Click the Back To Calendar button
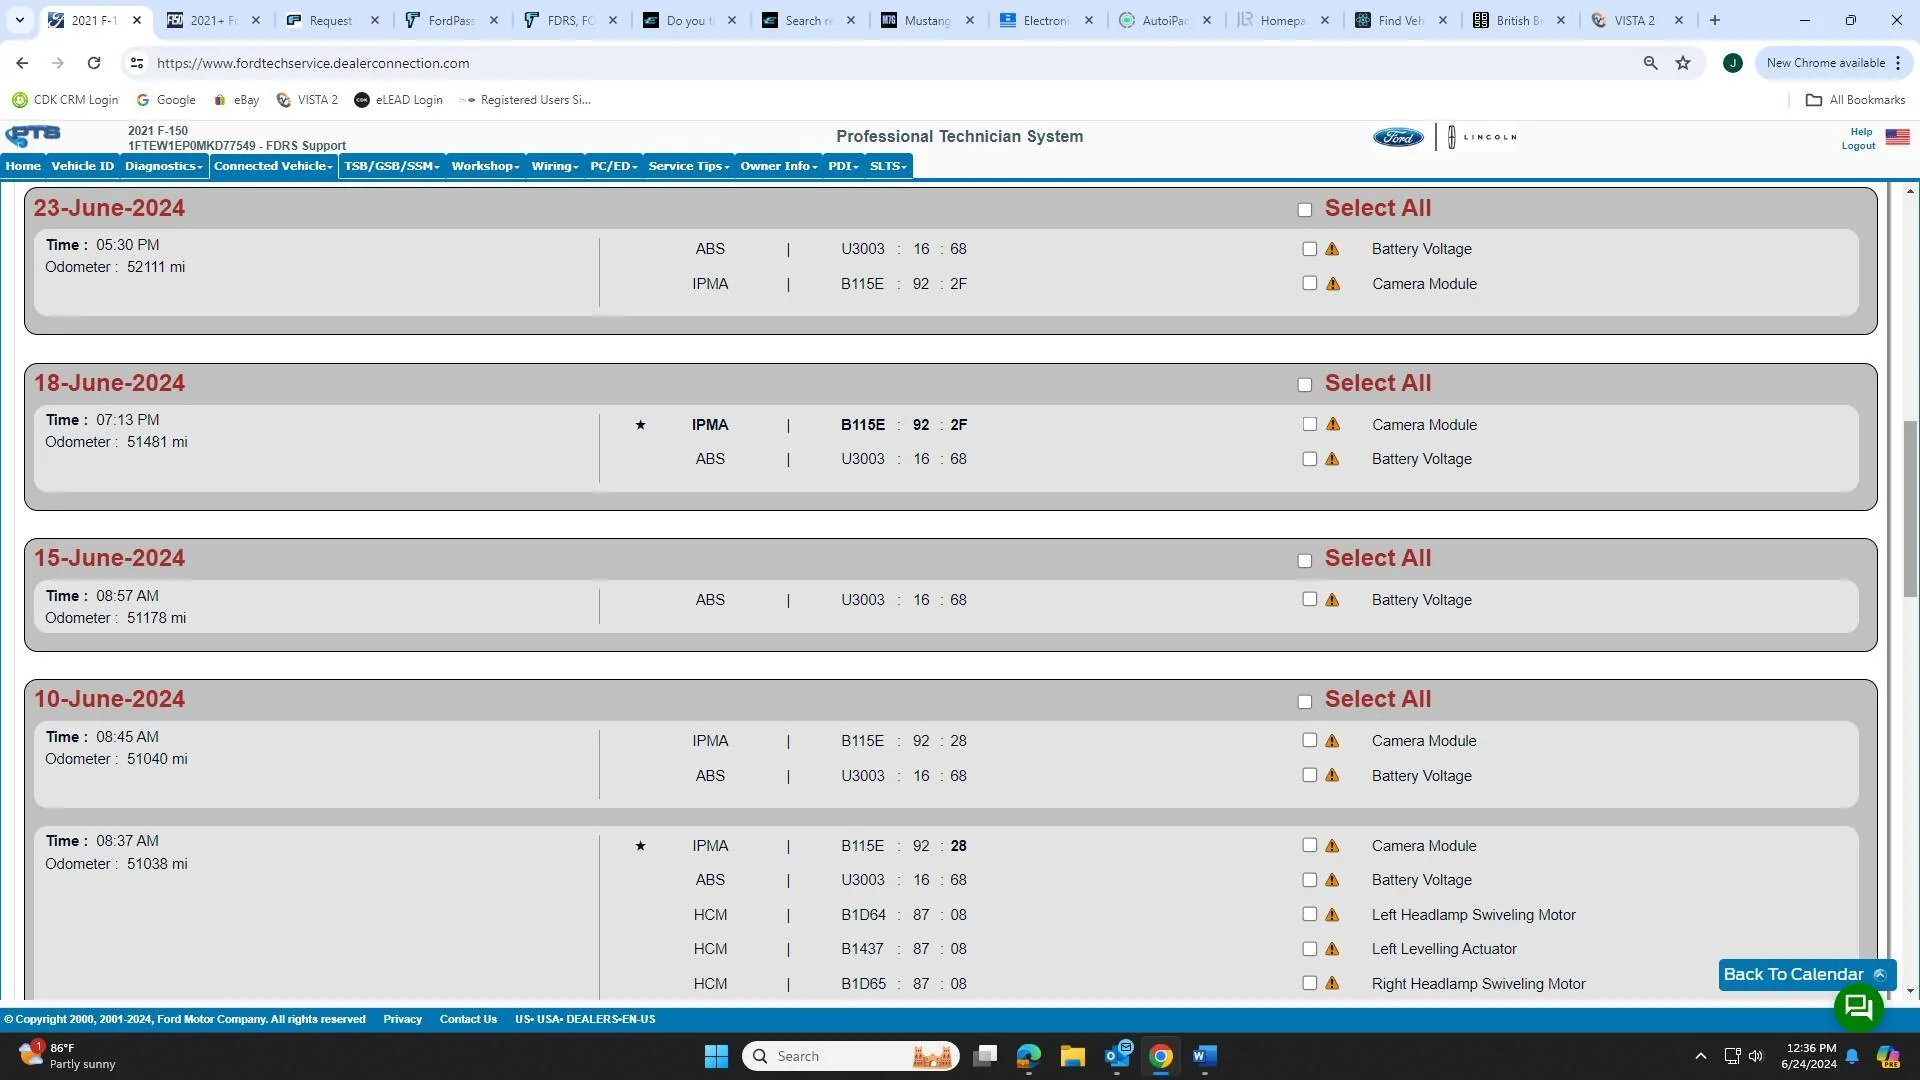This screenshot has height=1080, width=1920. click(1793, 974)
